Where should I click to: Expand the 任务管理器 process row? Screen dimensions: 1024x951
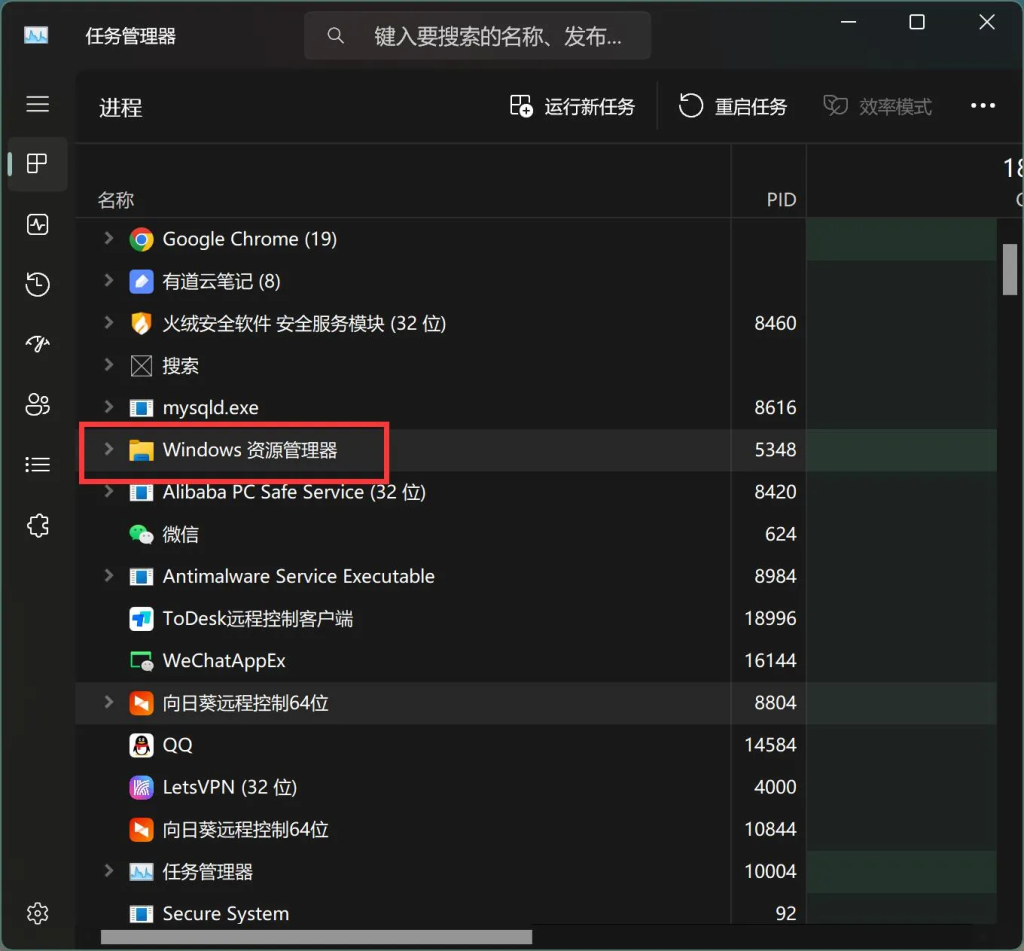[x=108, y=871]
